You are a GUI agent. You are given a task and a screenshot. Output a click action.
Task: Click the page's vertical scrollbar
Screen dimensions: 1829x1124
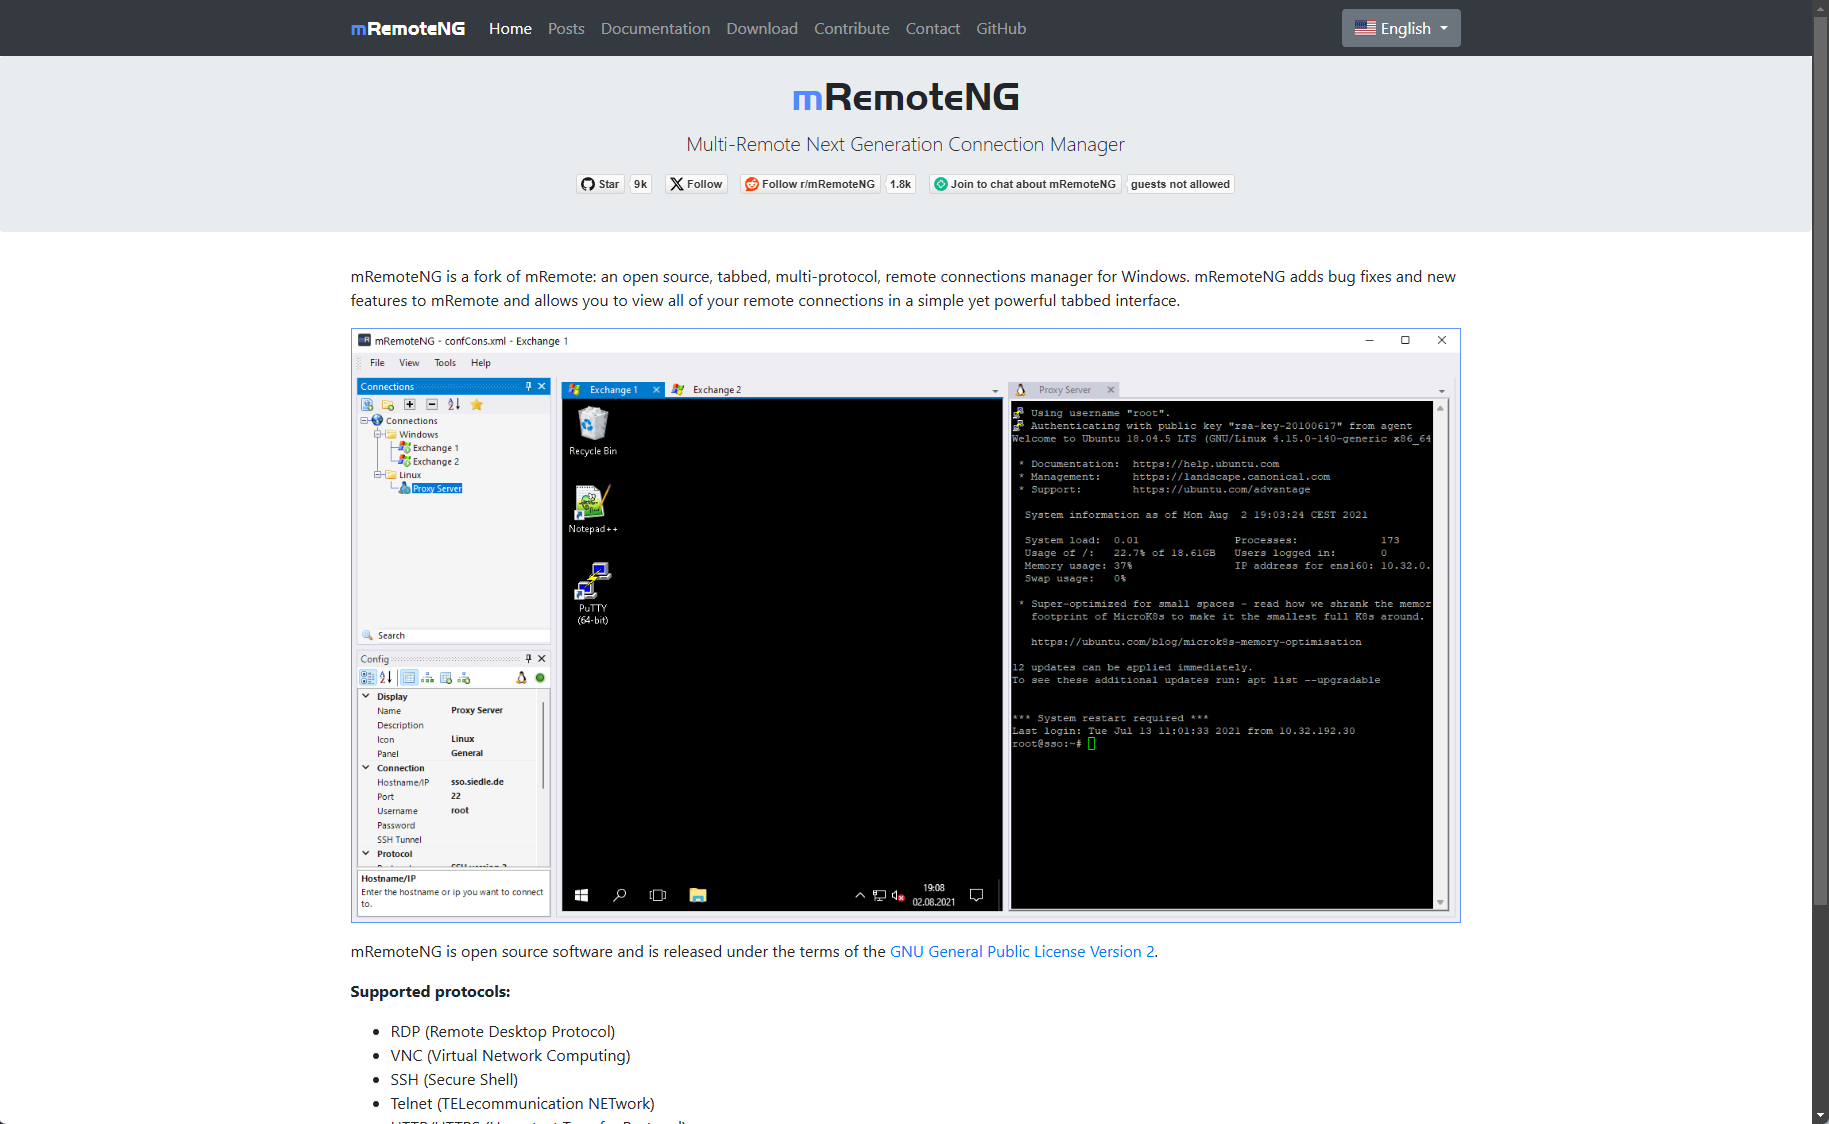coord(1820,500)
